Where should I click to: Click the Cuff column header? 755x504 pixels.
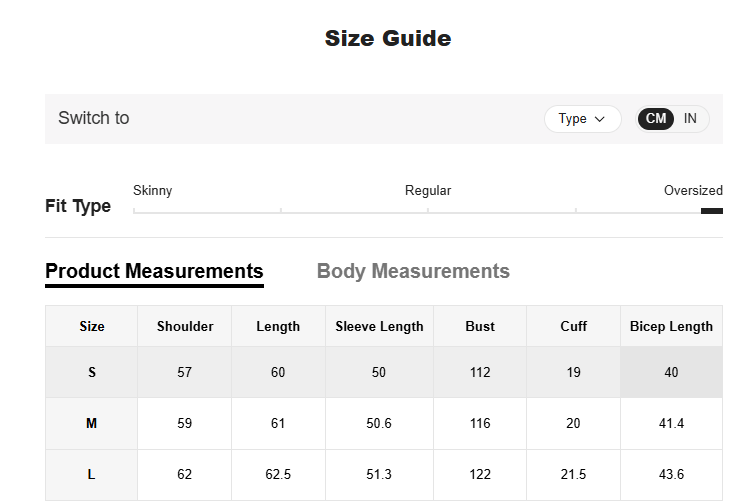click(x=574, y=326)
